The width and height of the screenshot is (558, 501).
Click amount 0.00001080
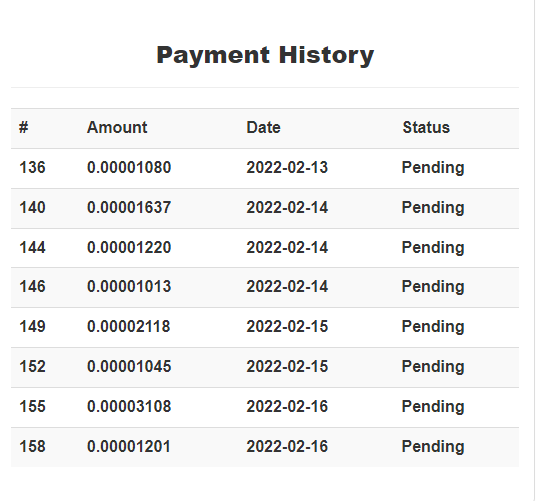[129, 167]
